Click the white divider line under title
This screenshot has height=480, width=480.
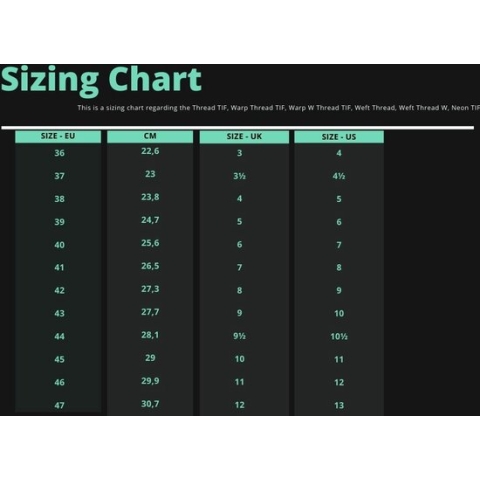coord(237,128)
